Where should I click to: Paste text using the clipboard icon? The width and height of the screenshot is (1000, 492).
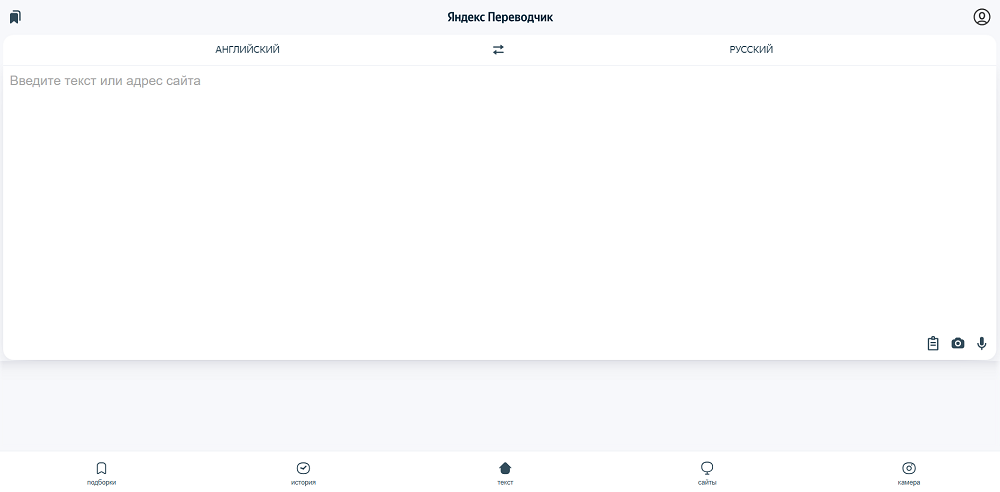click(933, 343)
